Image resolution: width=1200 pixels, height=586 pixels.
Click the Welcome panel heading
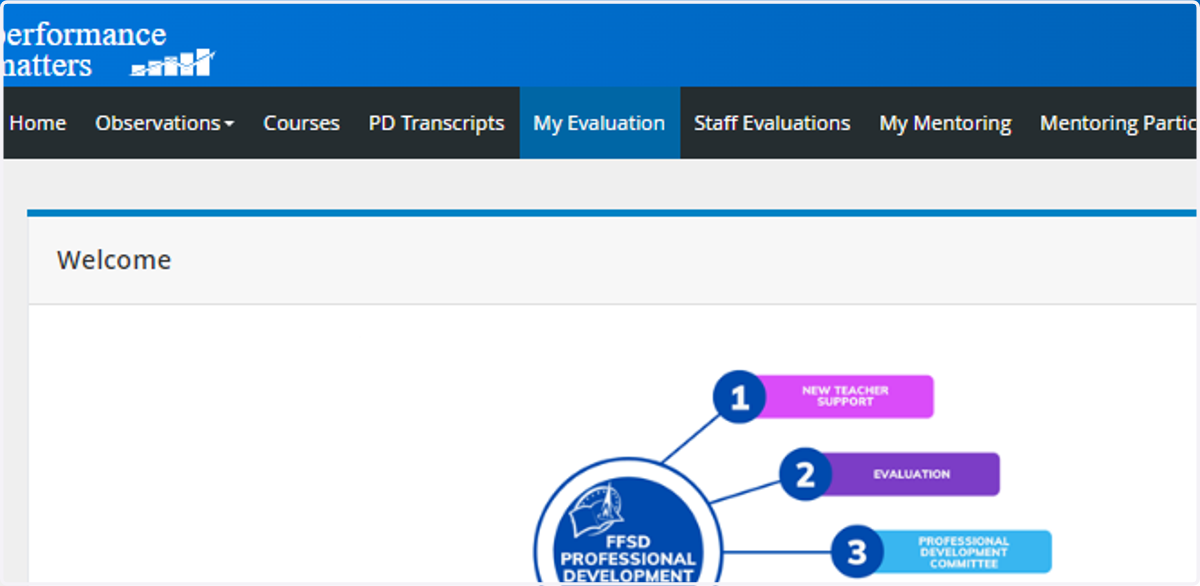click(x=114, y=260)
